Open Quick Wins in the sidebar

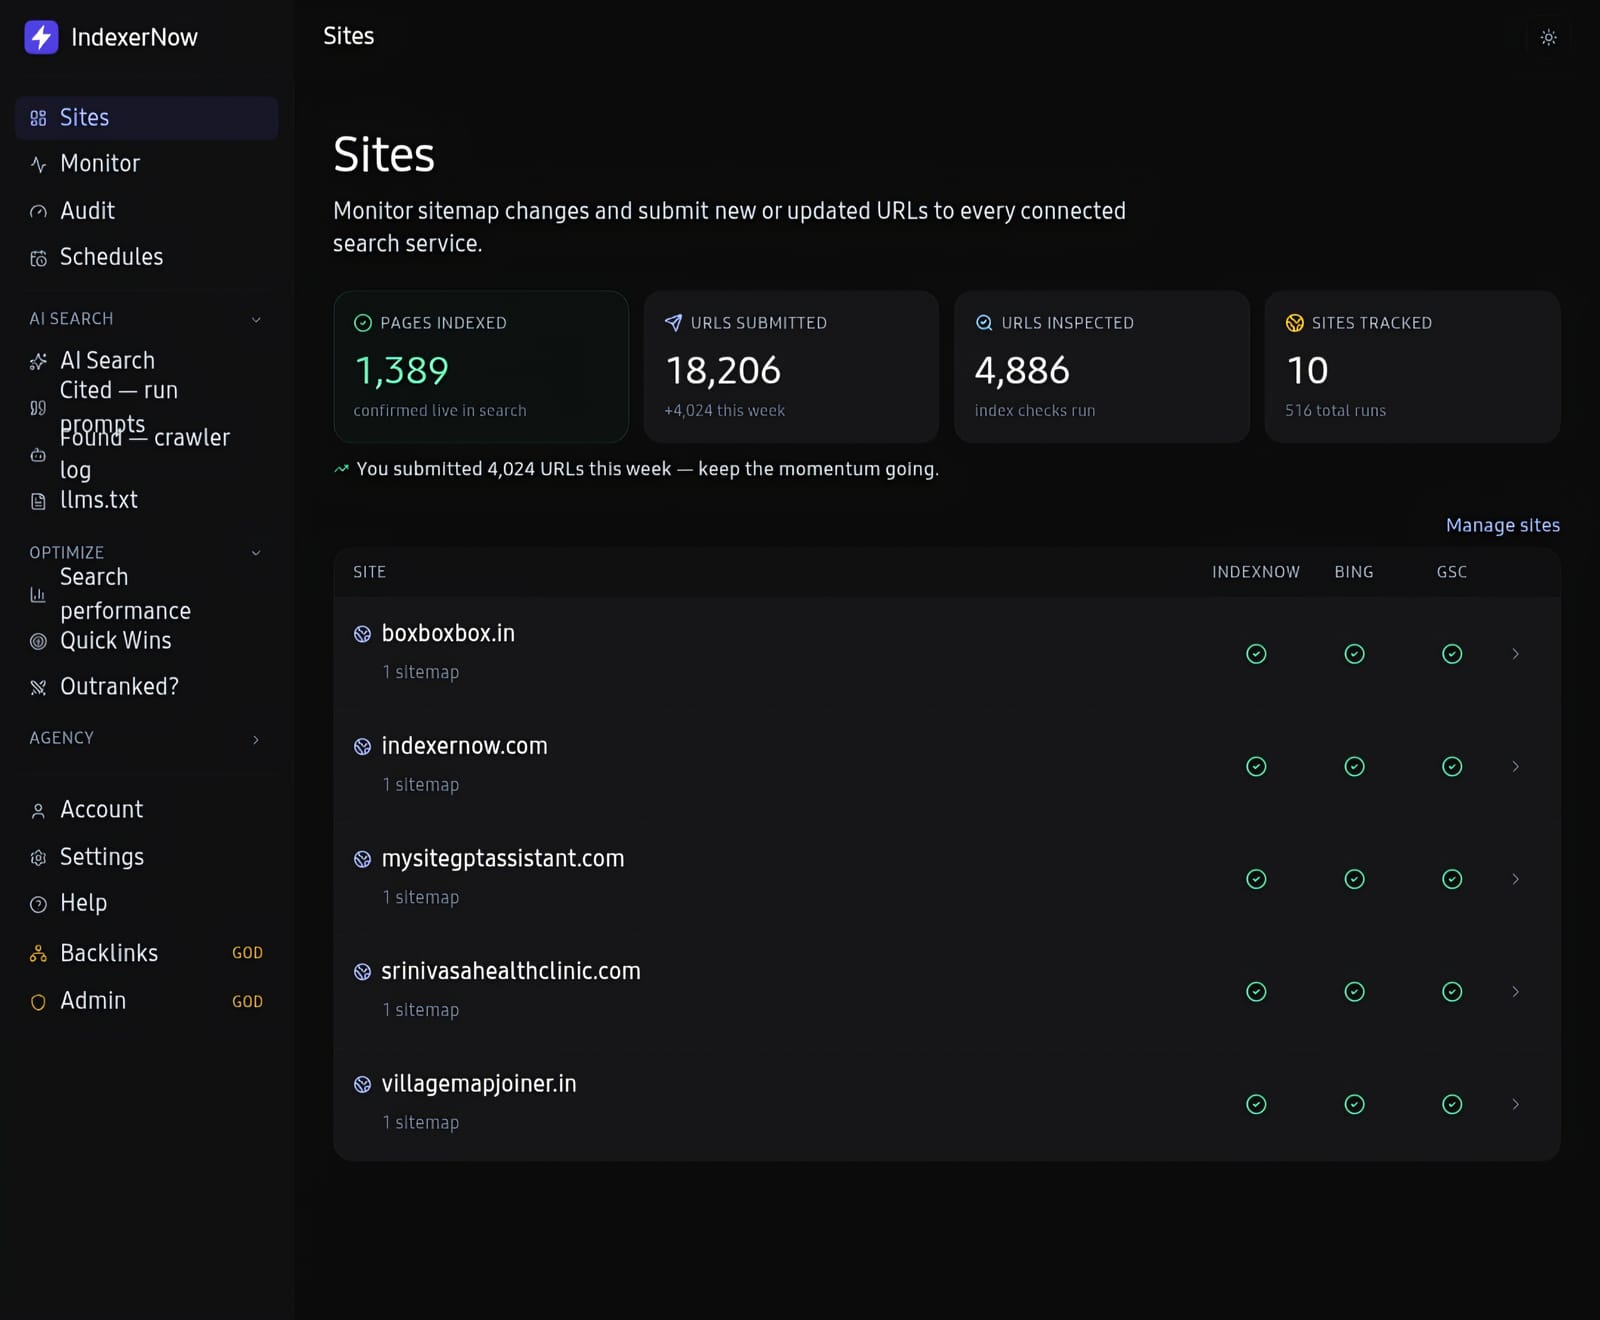click(x=147, y=641)
